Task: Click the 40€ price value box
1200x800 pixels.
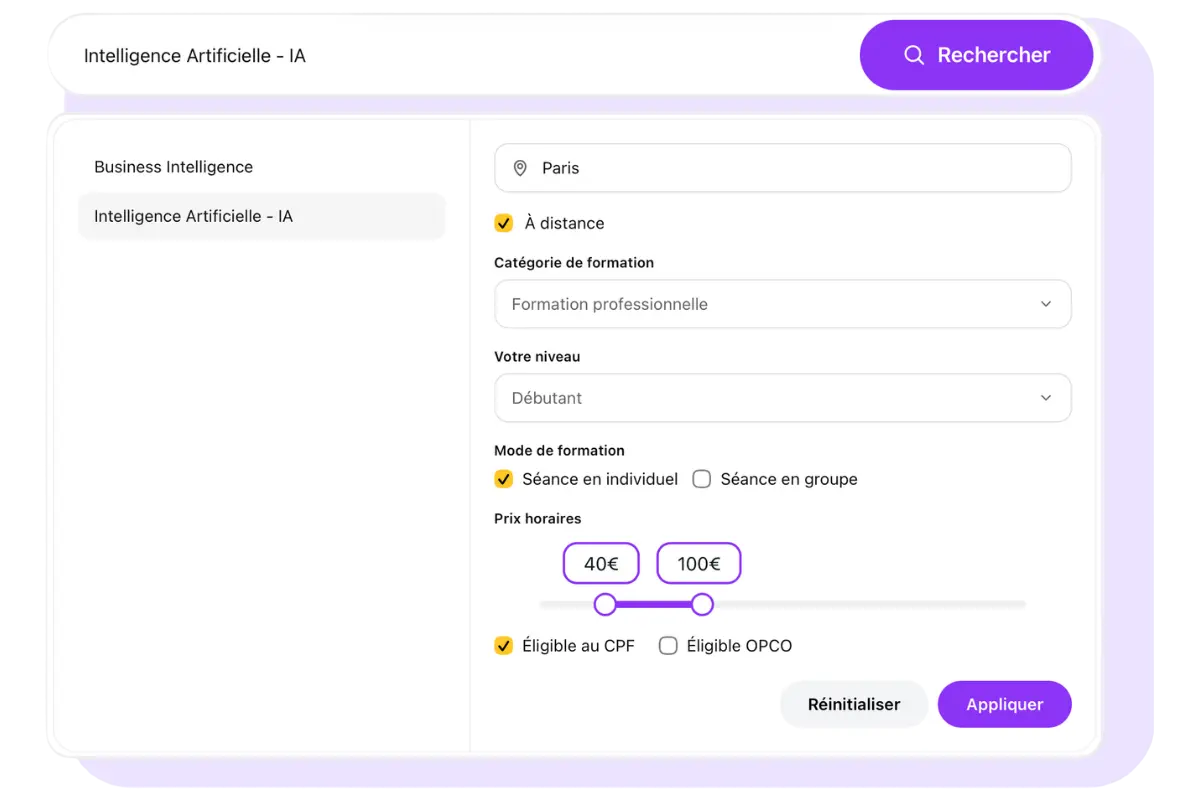Action: pyautogui.click(x=601, y=564)
